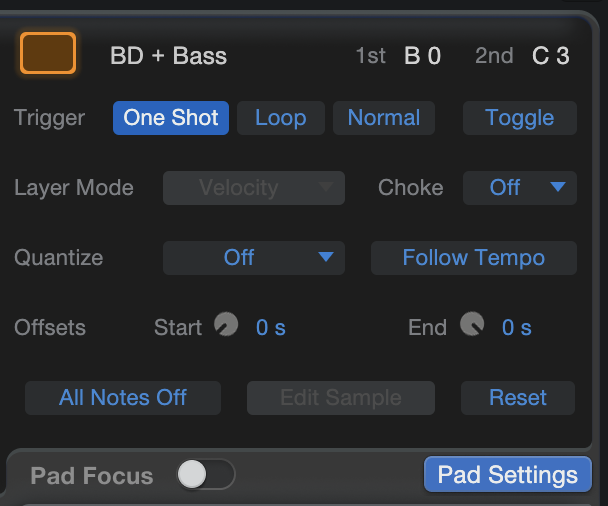
Task: Enable Loop trigger mode
Action: [x=281, y=118]
